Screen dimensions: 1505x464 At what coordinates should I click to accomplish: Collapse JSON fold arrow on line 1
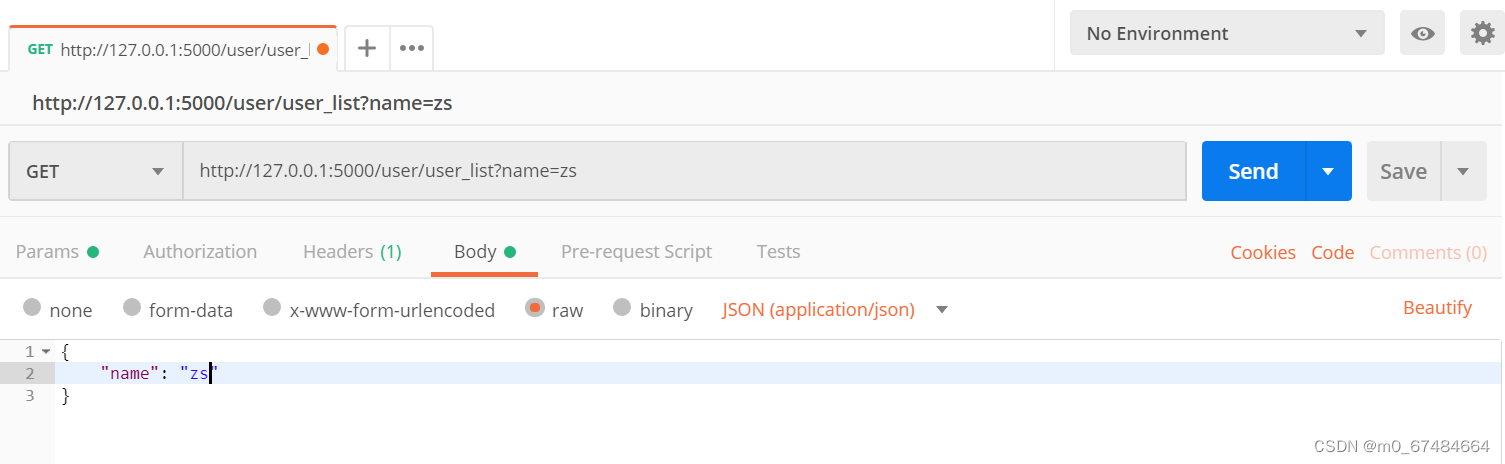(x=46, y=351)
